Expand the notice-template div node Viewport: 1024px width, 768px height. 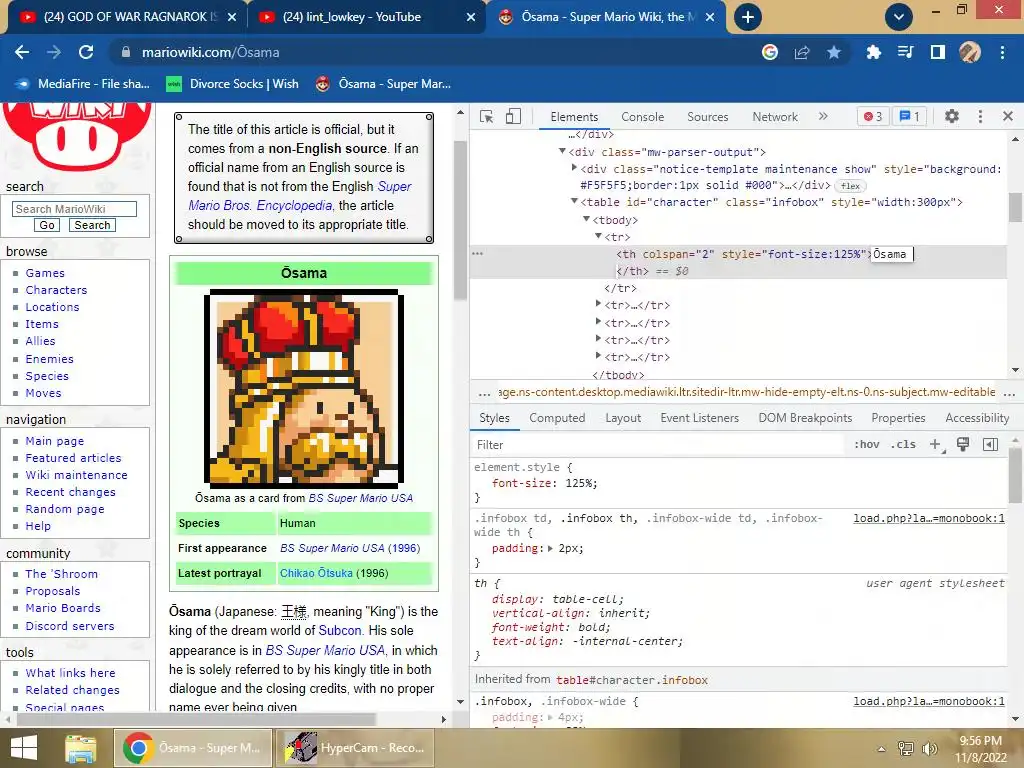click(x=574, y=168)
